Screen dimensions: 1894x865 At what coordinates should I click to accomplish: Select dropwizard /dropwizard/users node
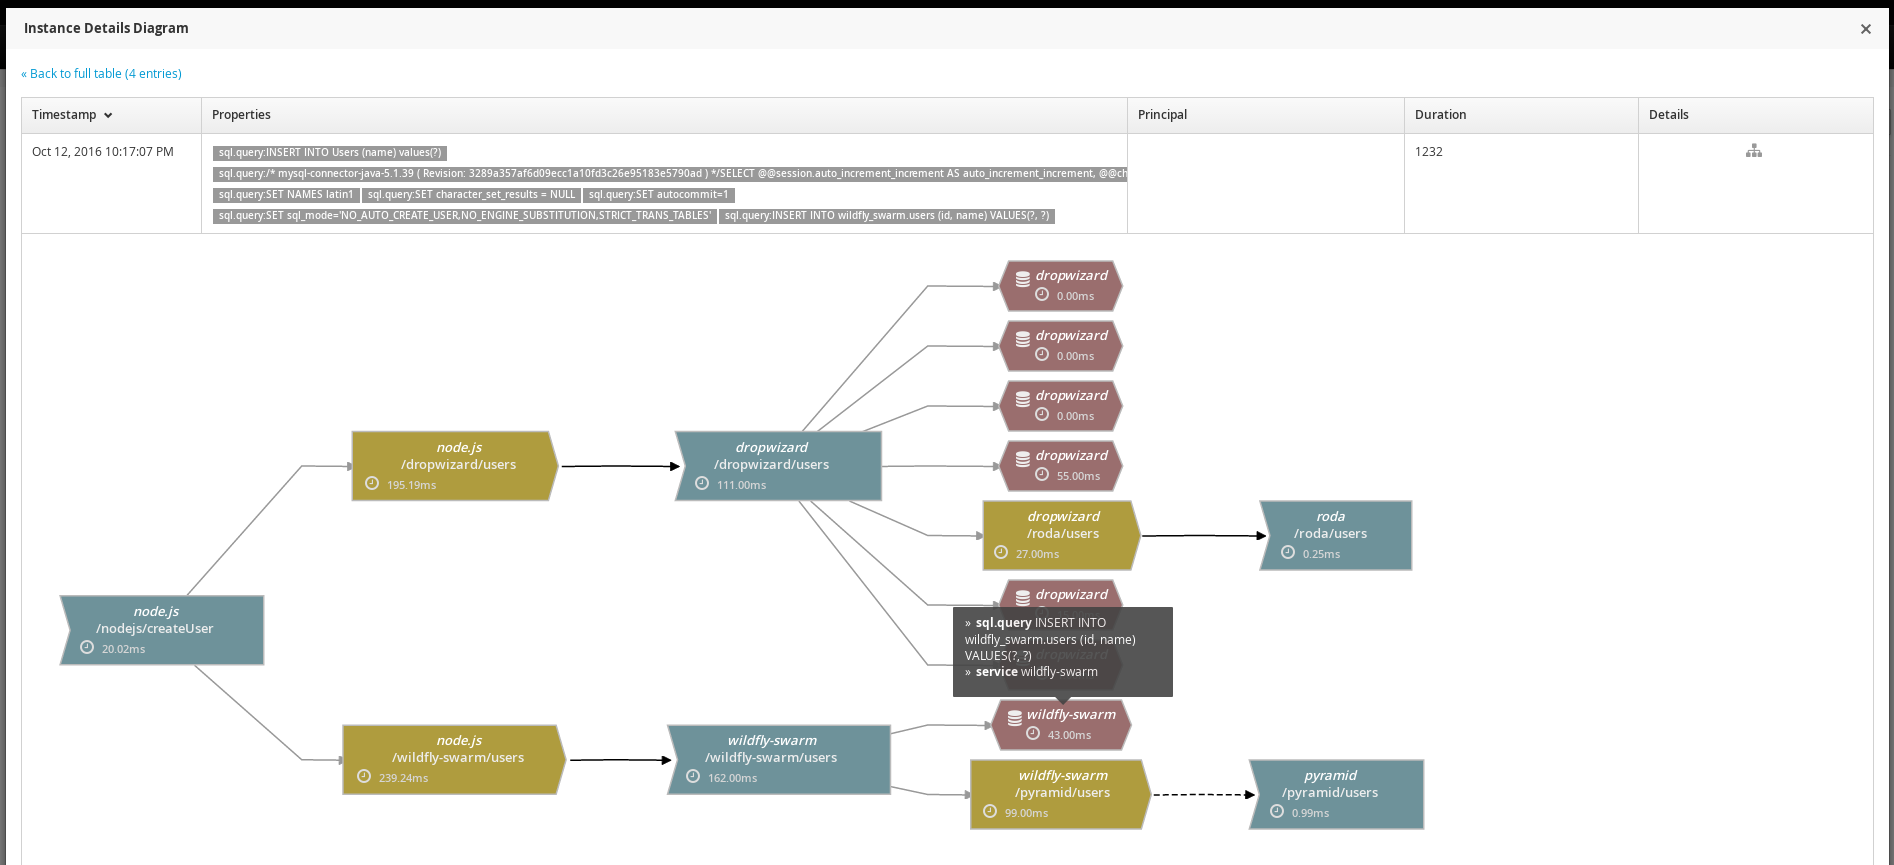tap(778, 466)
